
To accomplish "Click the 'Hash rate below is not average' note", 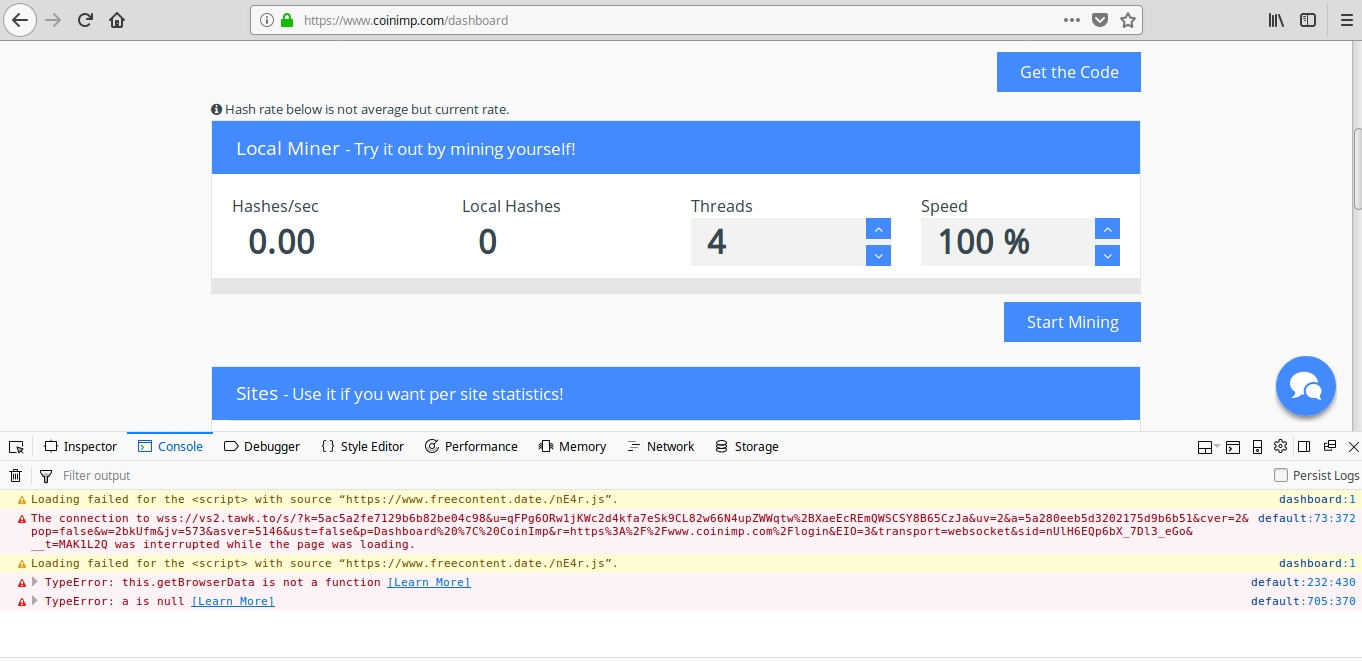I will [x=360, y=109].
